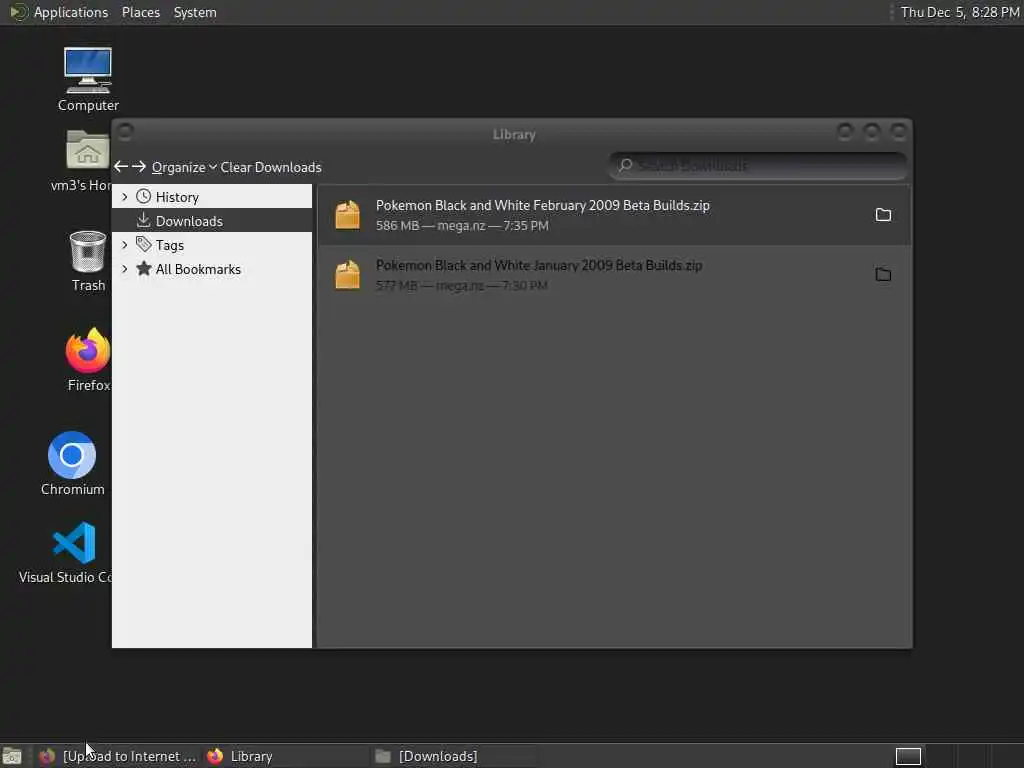This screenshot has width=1024, height=768.
Task: Launch Firefox from the desktop
Action: pos(88,360)
